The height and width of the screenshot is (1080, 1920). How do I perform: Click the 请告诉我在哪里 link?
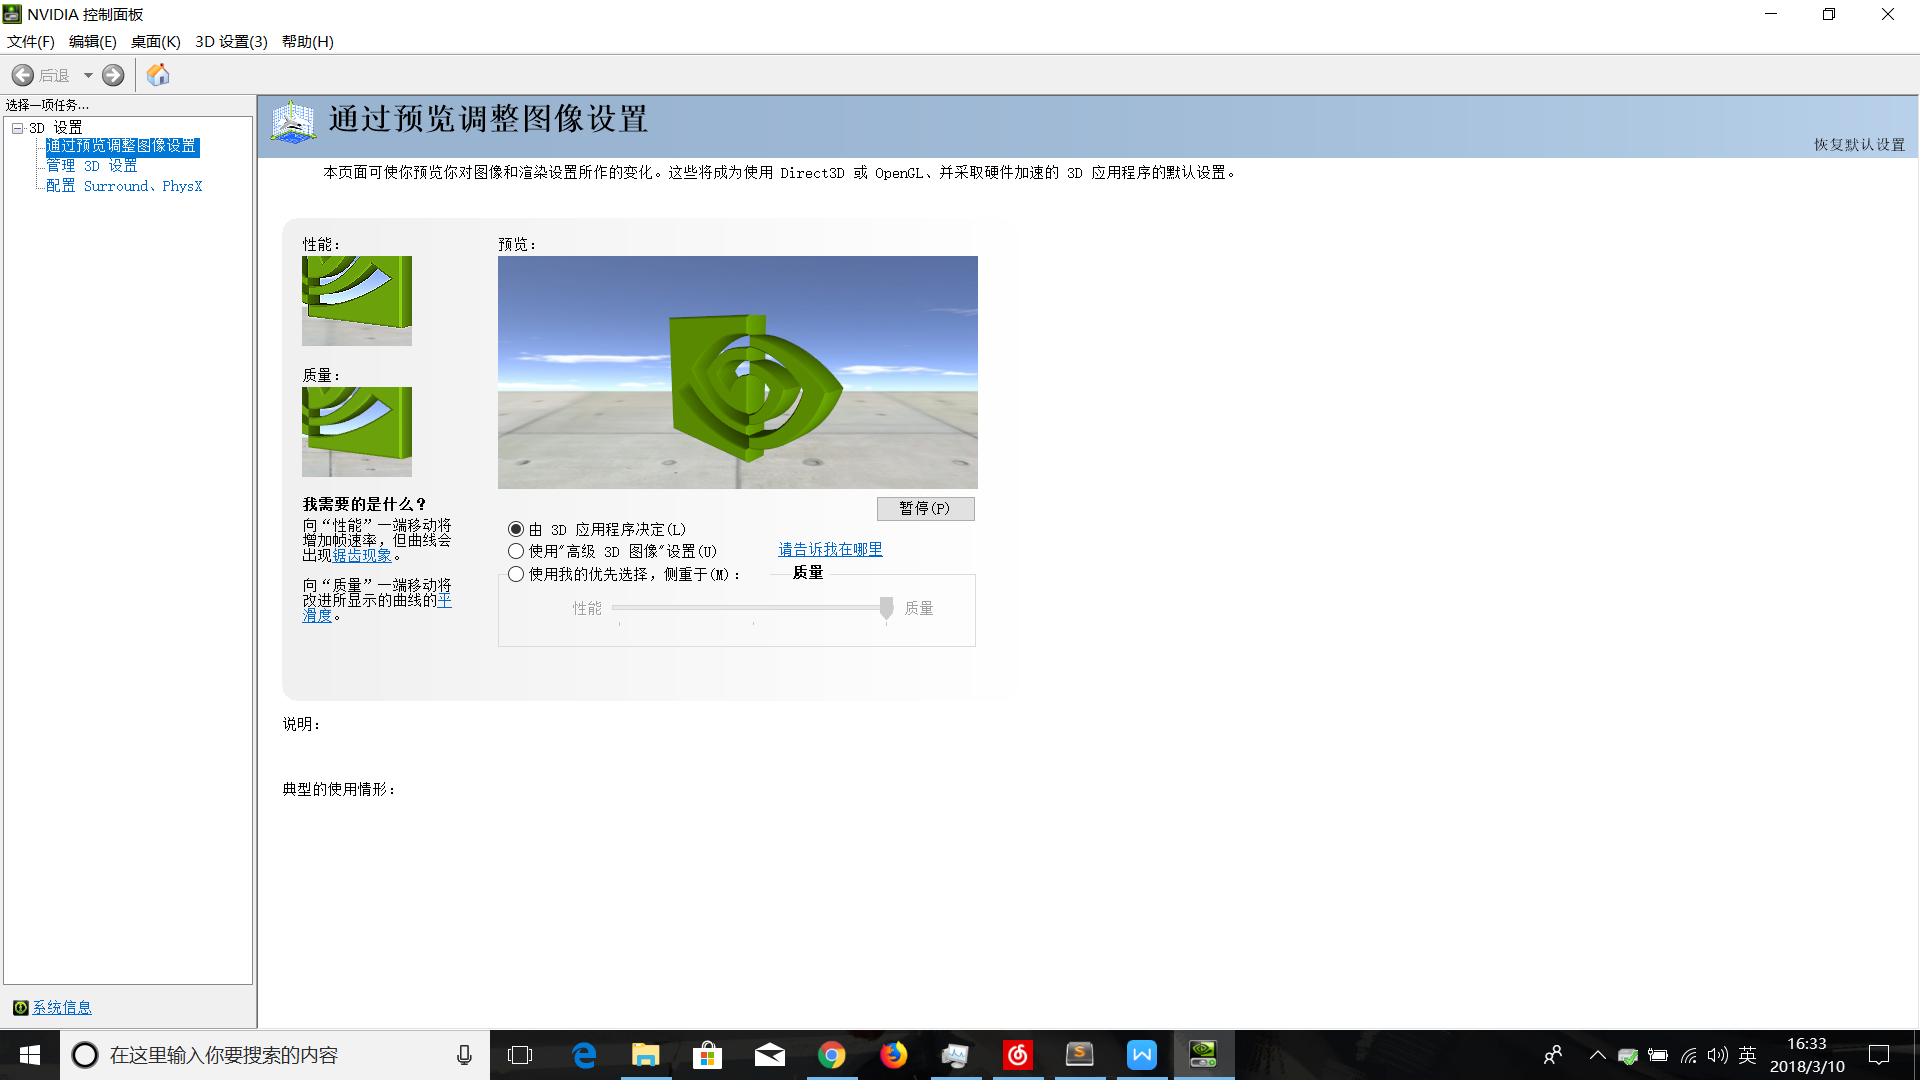pyautogui.click(x=830, y=550)
